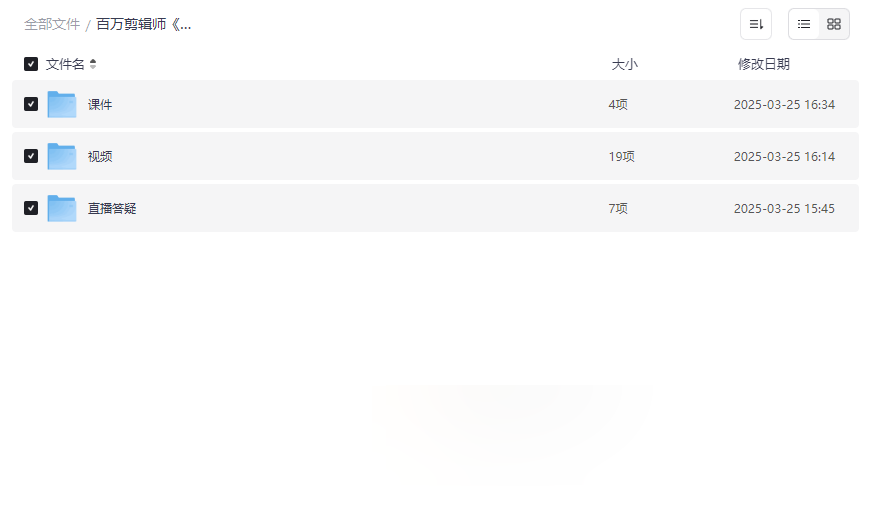
Task: Click the 大小 column header
Action: [624, 64]
